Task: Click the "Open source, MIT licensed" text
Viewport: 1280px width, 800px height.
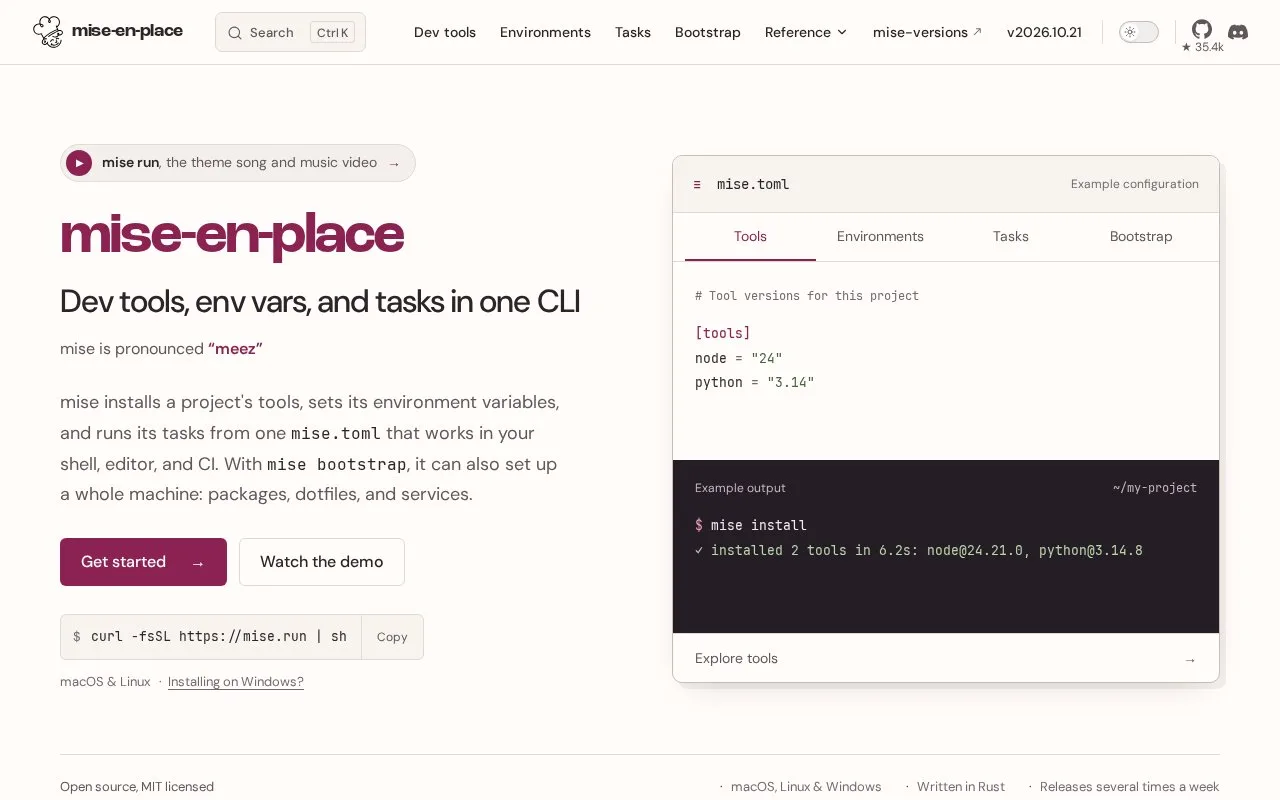Action: coord(137,787)
